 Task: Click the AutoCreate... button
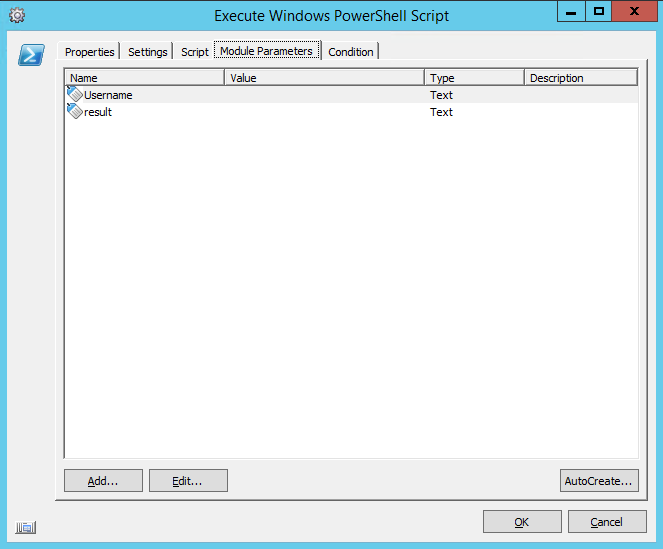(599, 480)
